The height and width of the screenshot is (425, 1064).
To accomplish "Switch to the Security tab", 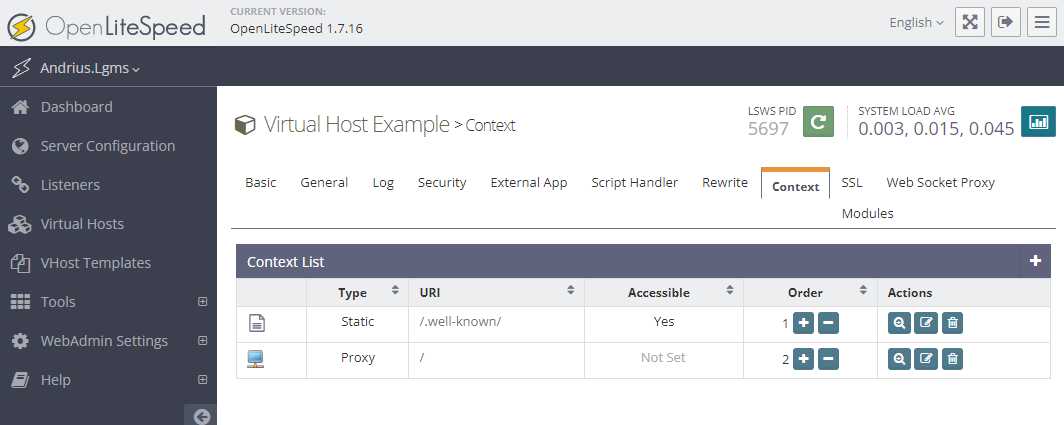I will 442,183.
